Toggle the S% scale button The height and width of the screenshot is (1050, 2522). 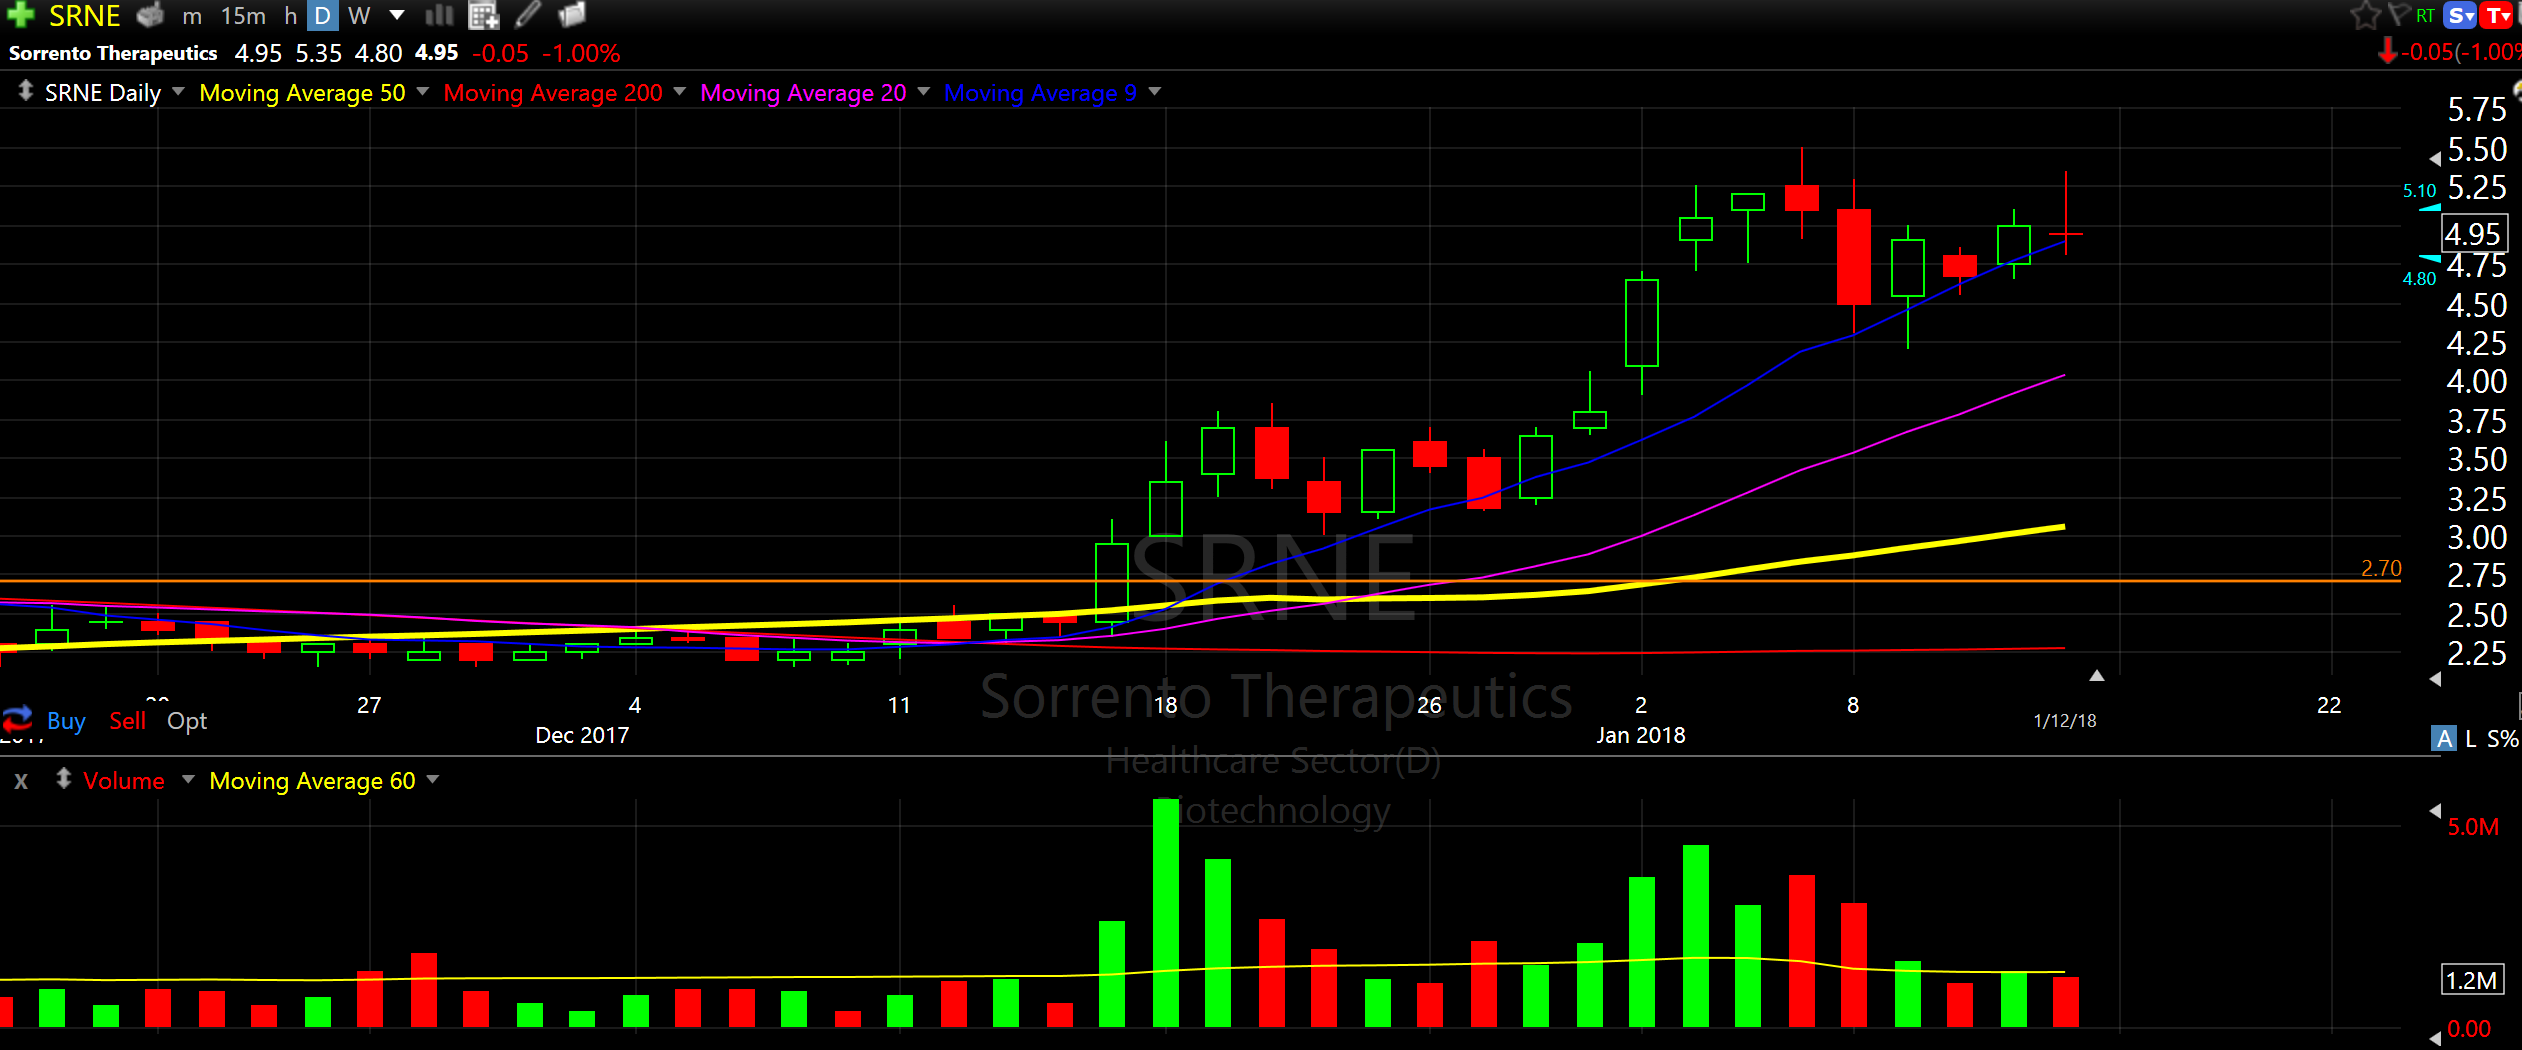[x=2503, y=739]
